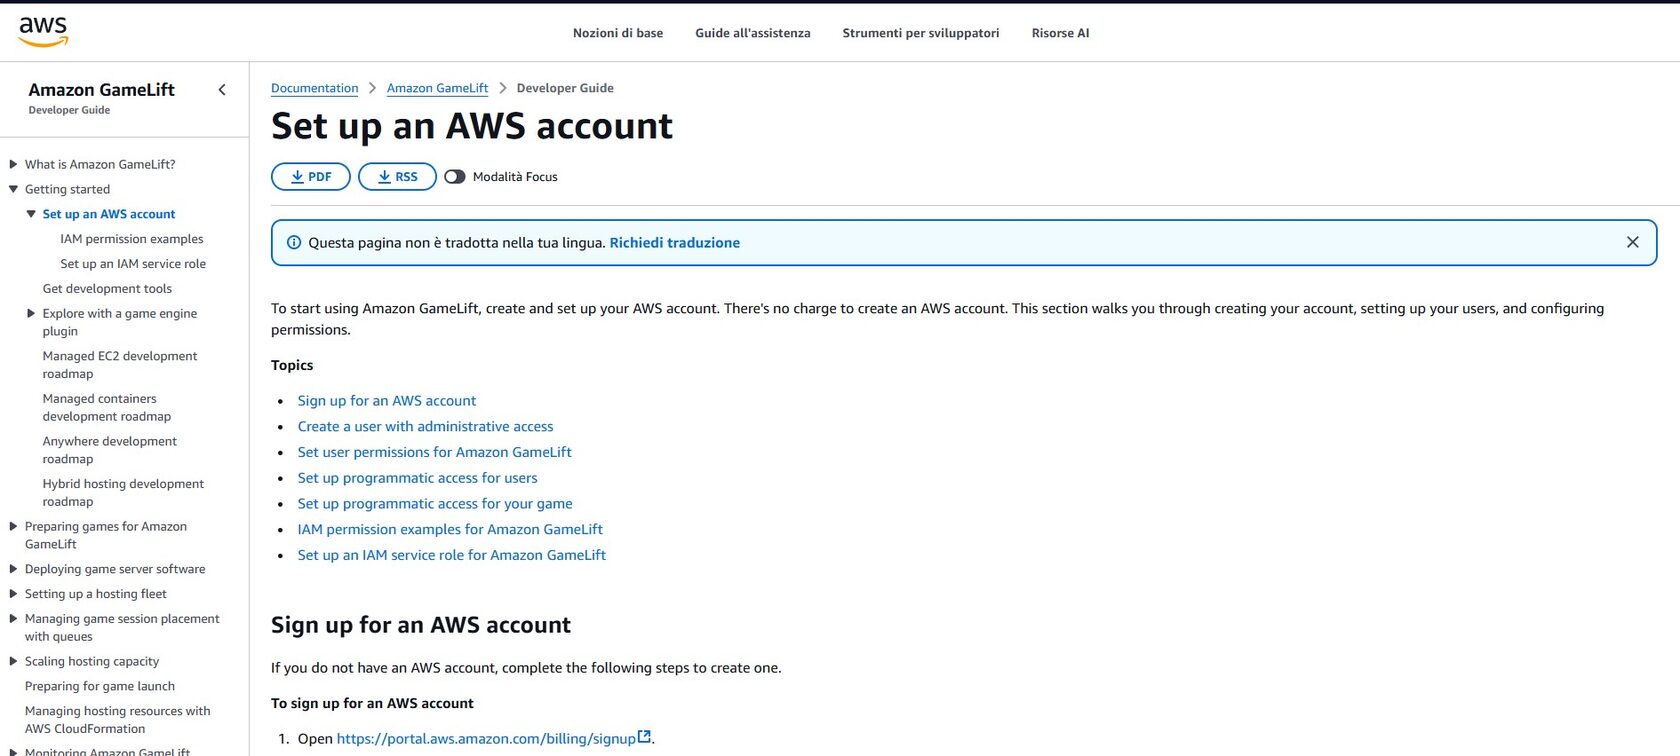This screenshot has height=756, width=1680.
Task: Select 'Anywhere development roadmap' in sidebar
Action: coord(110,450)
